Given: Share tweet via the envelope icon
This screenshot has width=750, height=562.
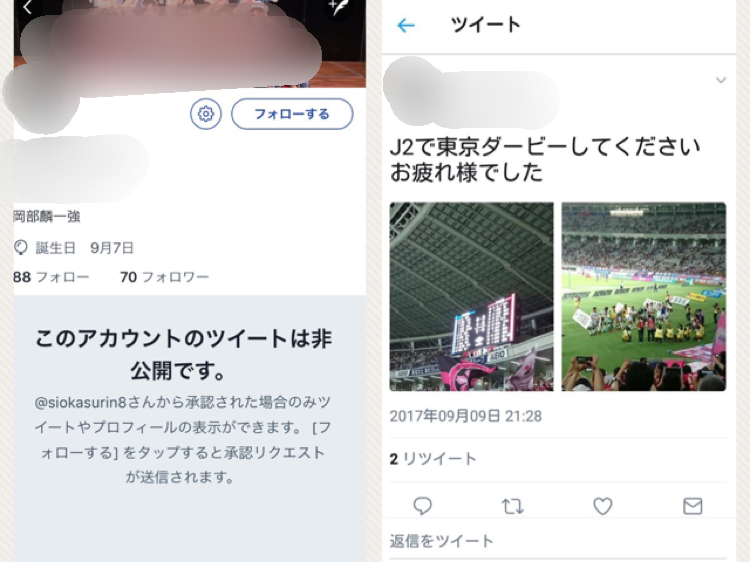Looking at the screenshot, I should coord(693,506).
